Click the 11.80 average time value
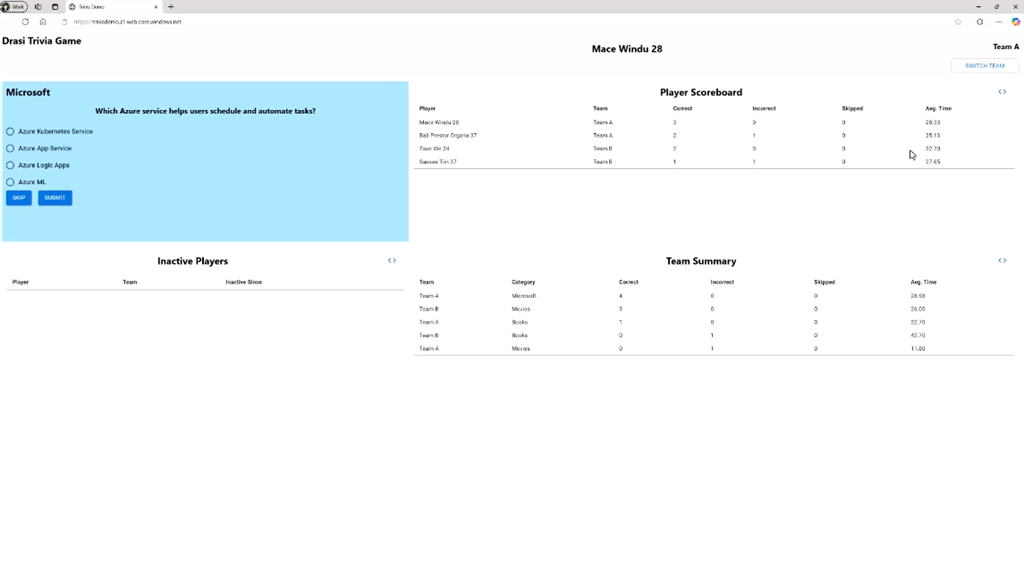This screenshot has height=575, width=1024. [918, 348]
